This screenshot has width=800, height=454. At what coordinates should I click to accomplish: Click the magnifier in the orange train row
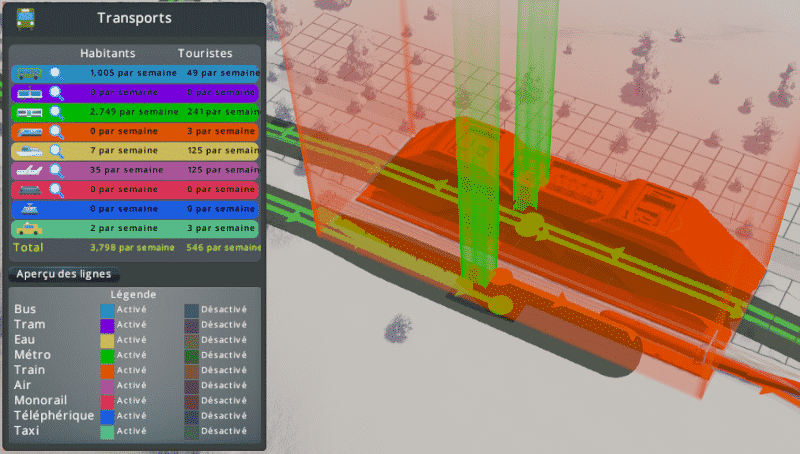point(56,131)
